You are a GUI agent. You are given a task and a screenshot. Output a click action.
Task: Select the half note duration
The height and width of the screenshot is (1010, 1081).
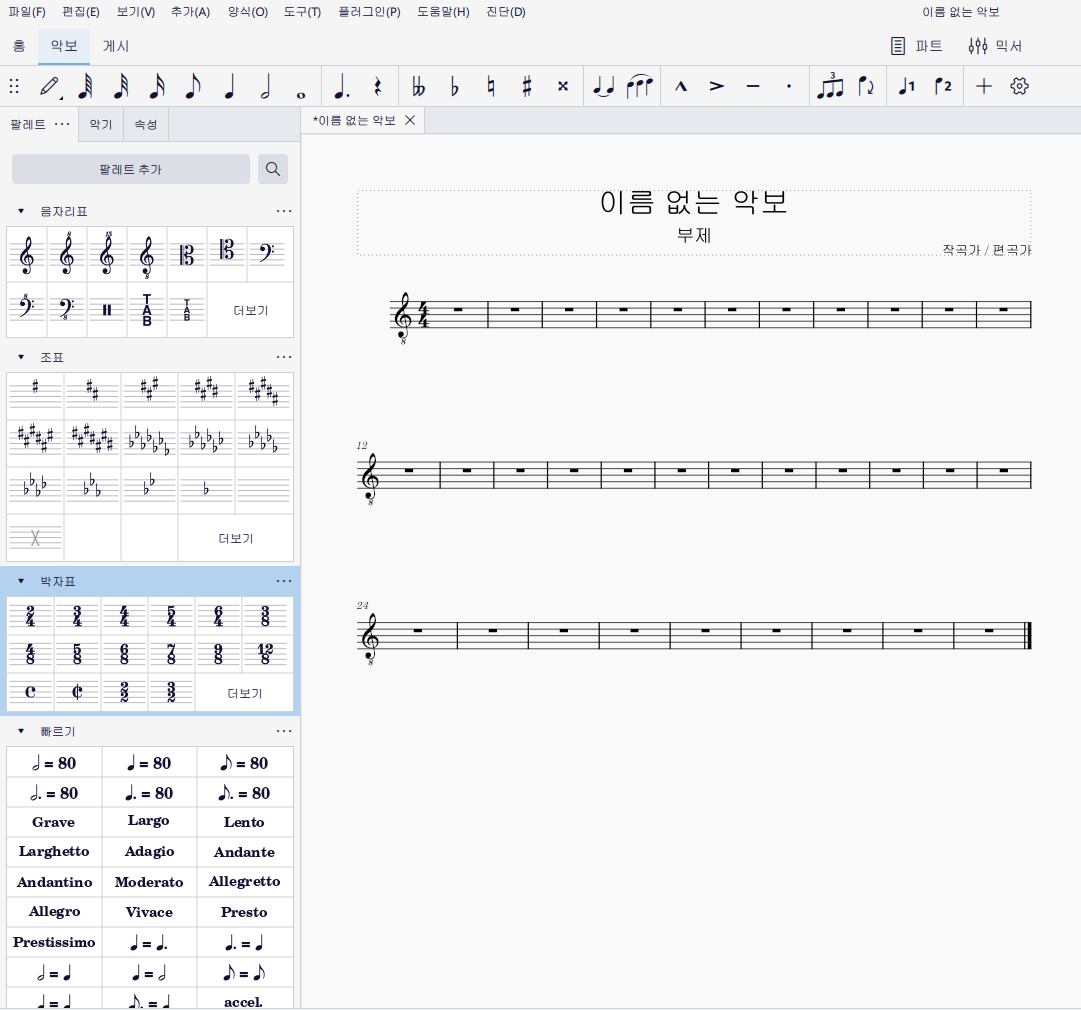(x=265, y=86)
